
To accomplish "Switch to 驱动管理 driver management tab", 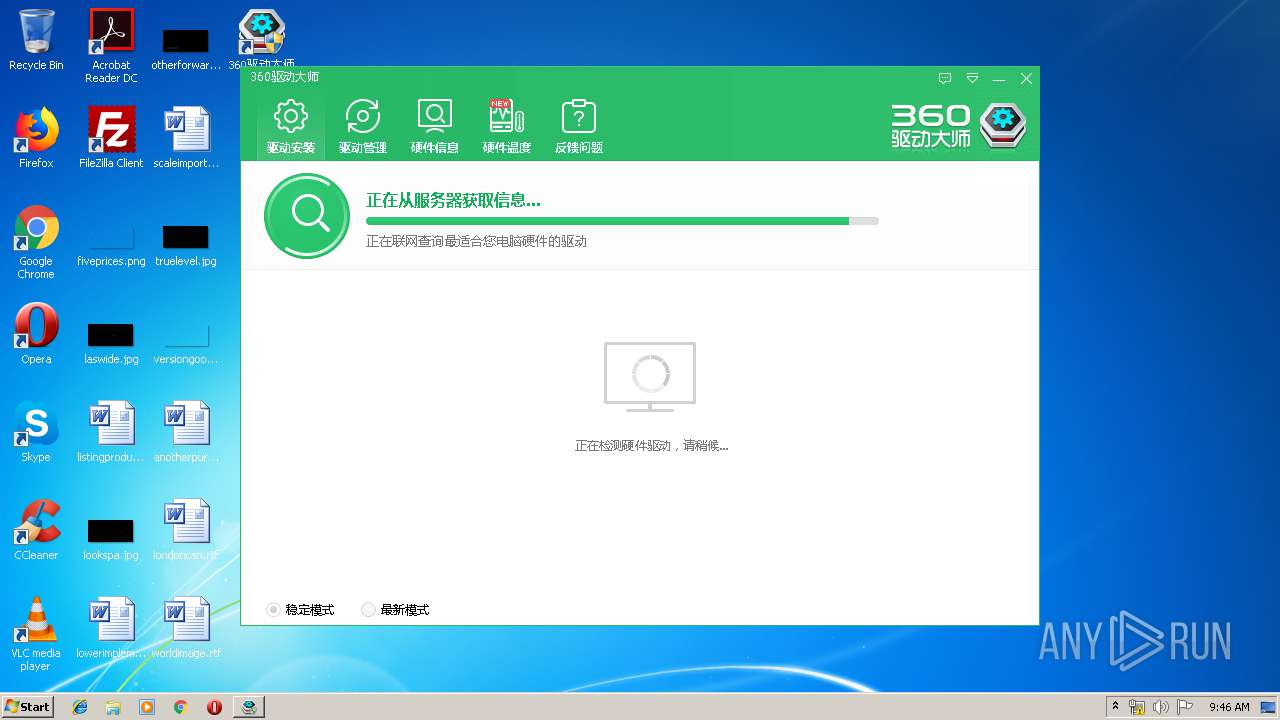I will pos(362,126).
